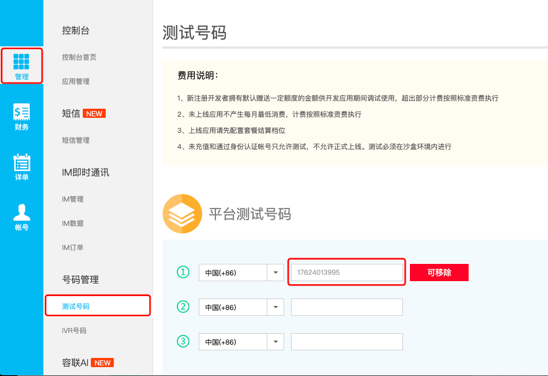The width and height of the screenshot is (548, 376).
Task: Go to 短信管理 menu item
Action: point(75,140)
